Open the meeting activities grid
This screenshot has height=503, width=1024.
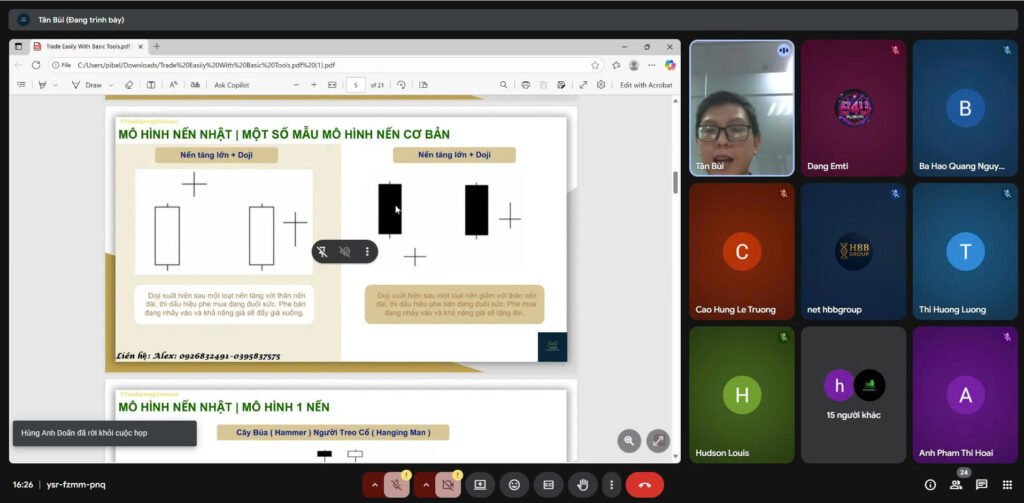[1007, 485]
